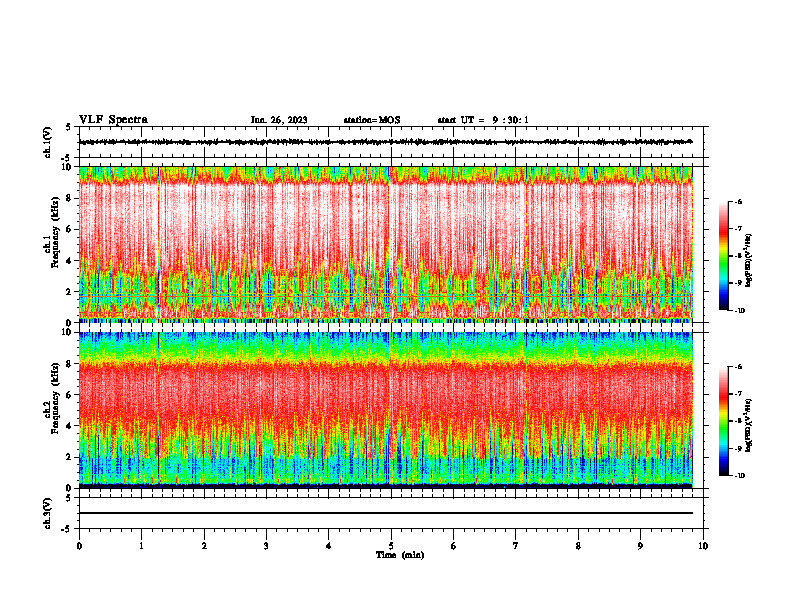Viewport: 792px width, 612px height.
Task: Click time axis tick label "5"
Action: click(x=391, y=546)
